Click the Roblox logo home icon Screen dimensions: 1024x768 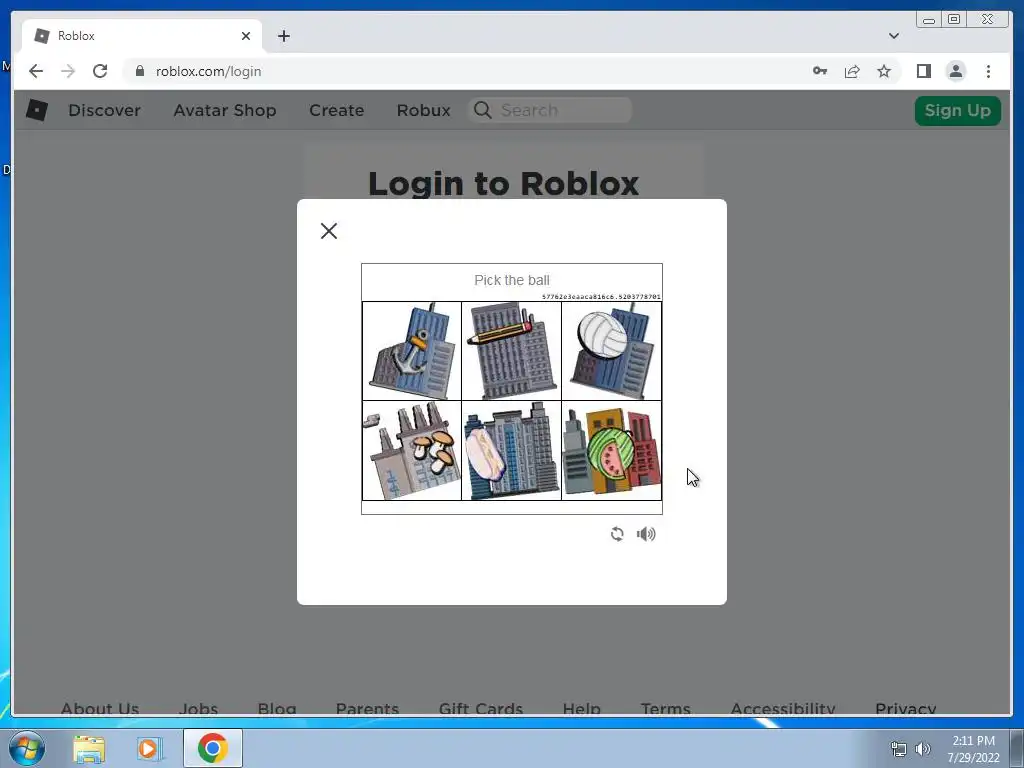(37, 110)
